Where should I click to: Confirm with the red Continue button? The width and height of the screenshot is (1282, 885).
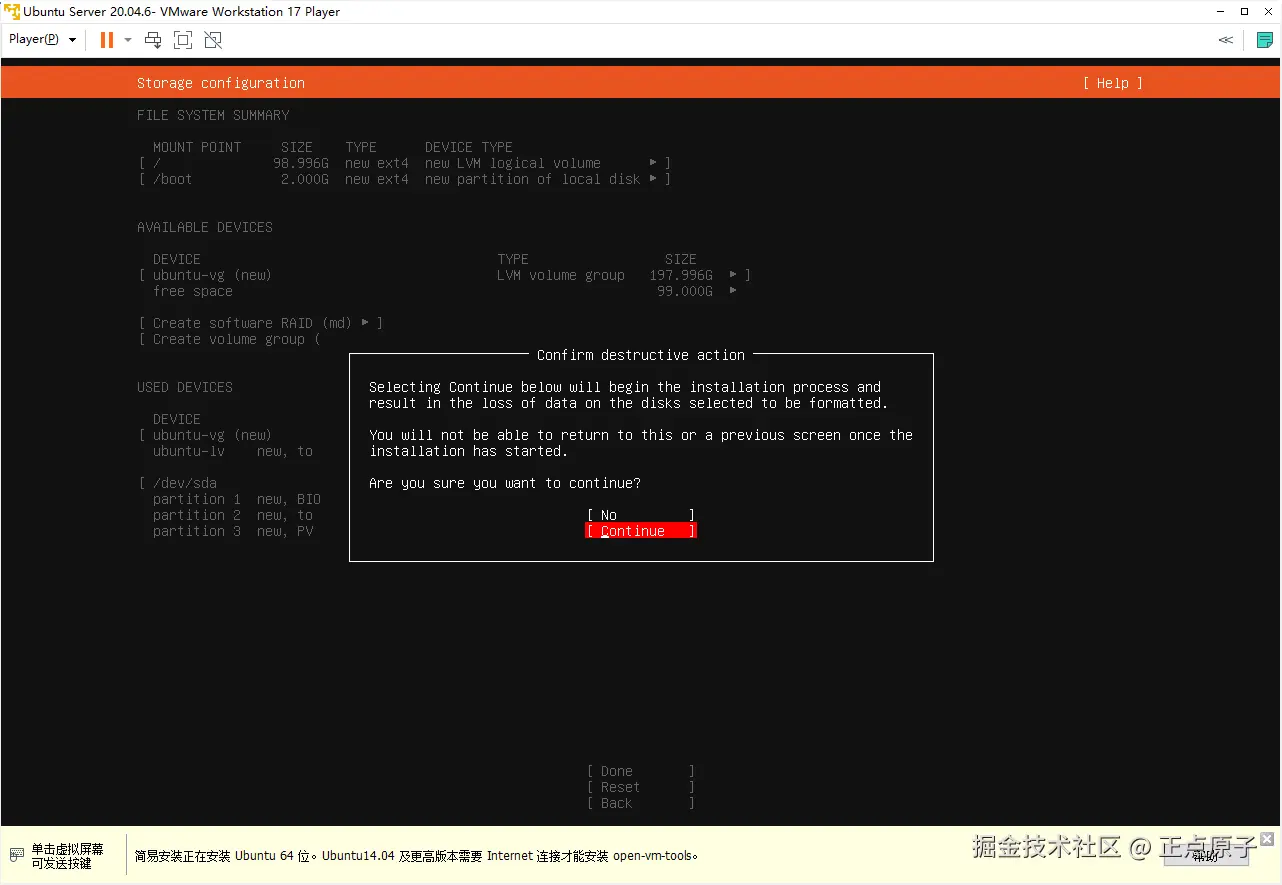pyautogui.click(x=641, y=531)
